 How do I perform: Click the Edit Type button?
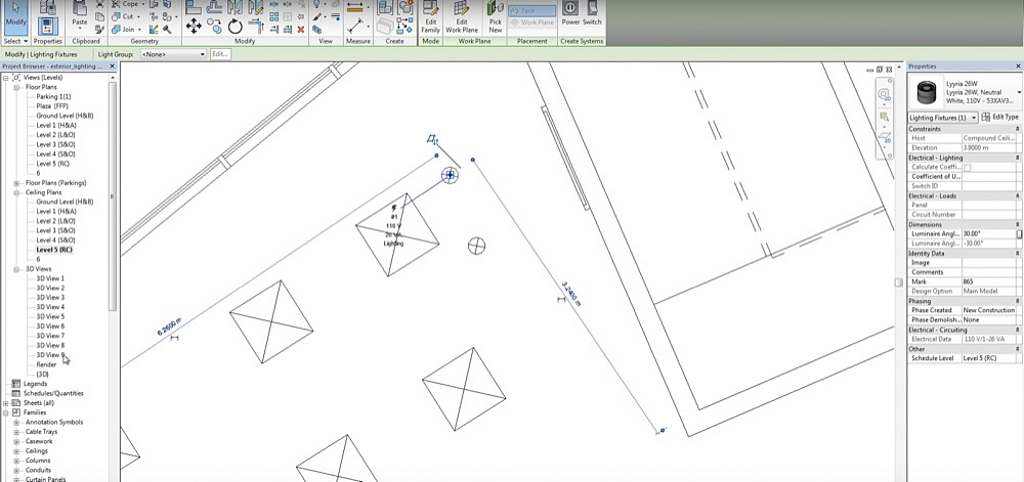(x=1000, y=117)
